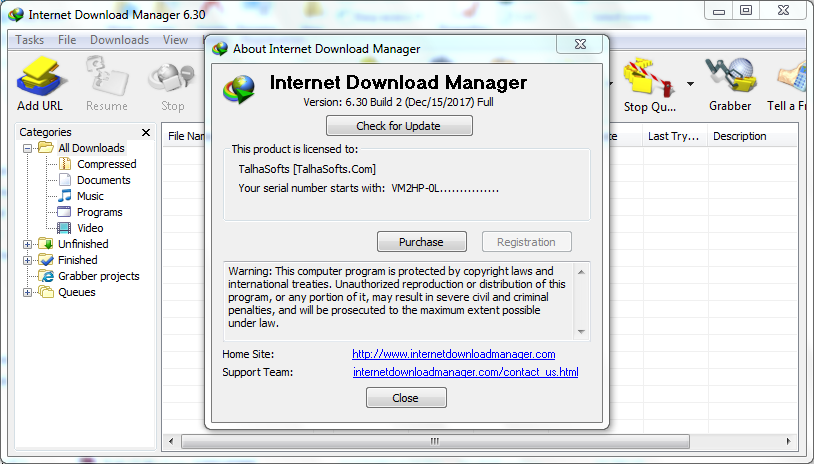Close the About dialog via X button
Screen dimensions: 814x464
click(x=580, y=45)
